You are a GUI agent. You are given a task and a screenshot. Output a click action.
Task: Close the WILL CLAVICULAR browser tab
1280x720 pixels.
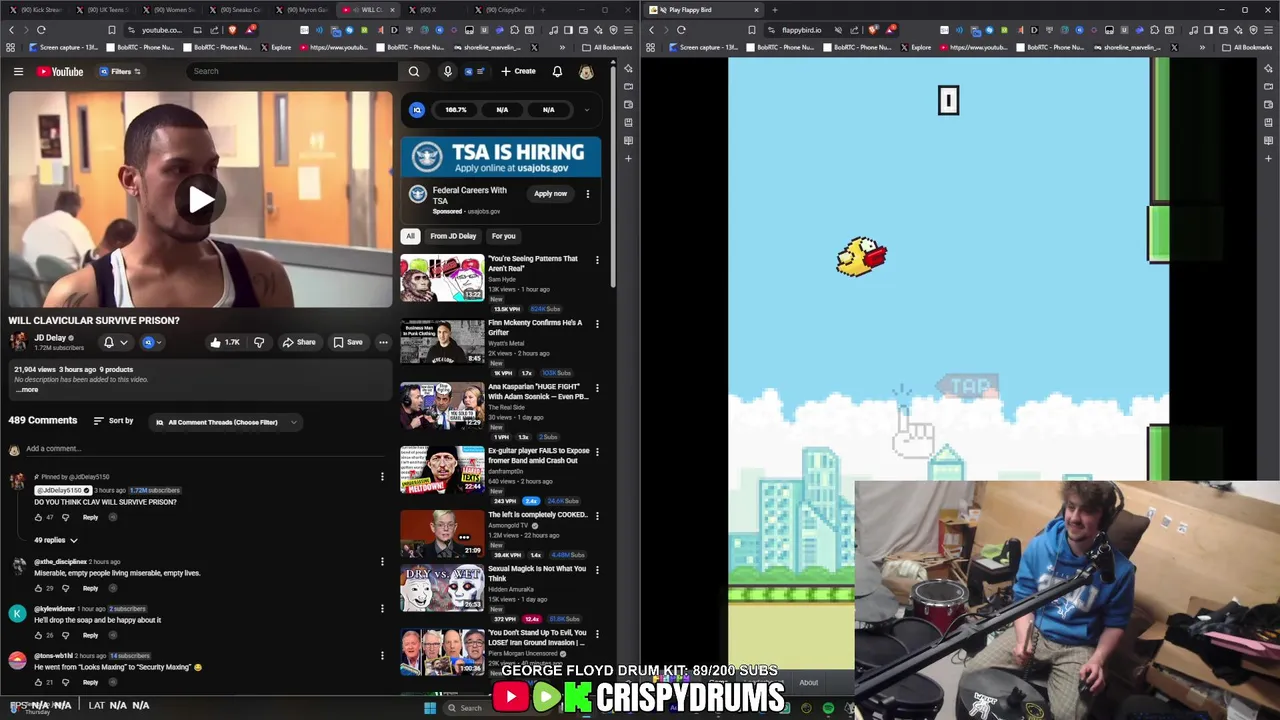click(391, 10)
